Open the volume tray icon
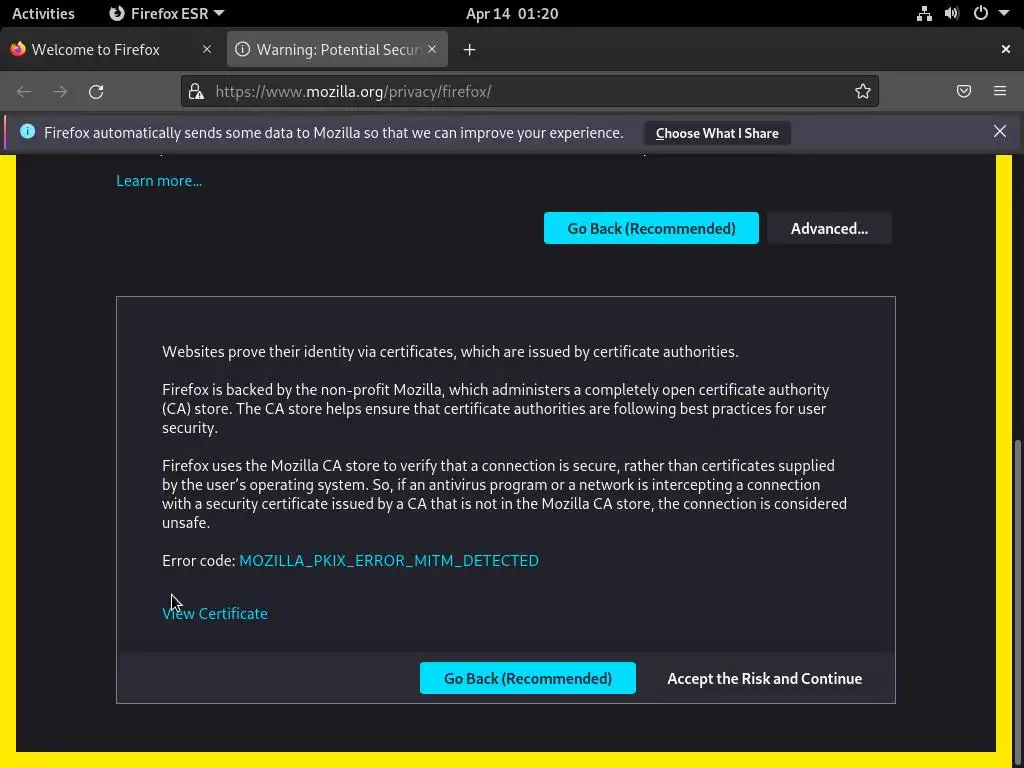 pos(952,13)
